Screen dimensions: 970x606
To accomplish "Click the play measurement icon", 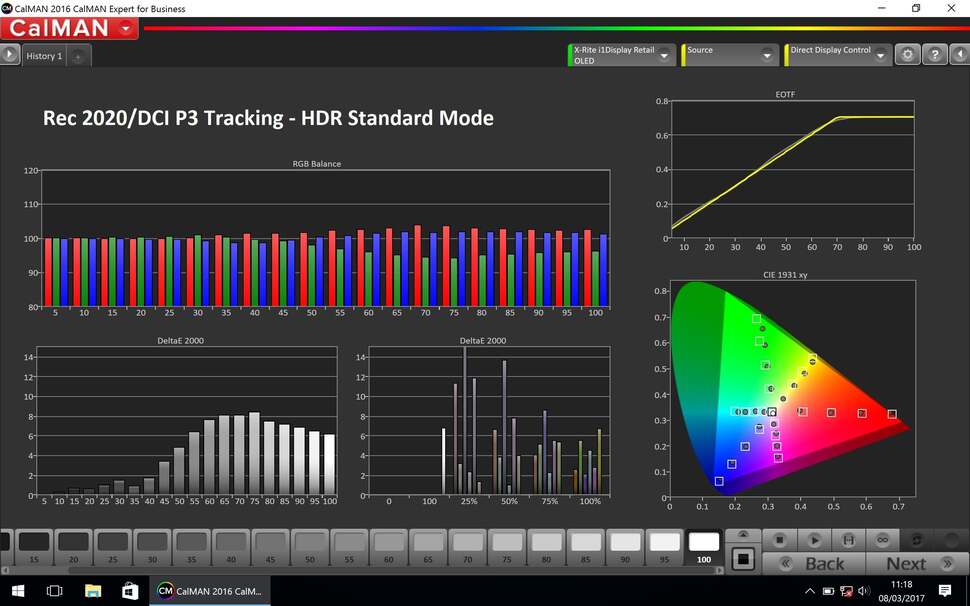I will click(x=815, y=540).
